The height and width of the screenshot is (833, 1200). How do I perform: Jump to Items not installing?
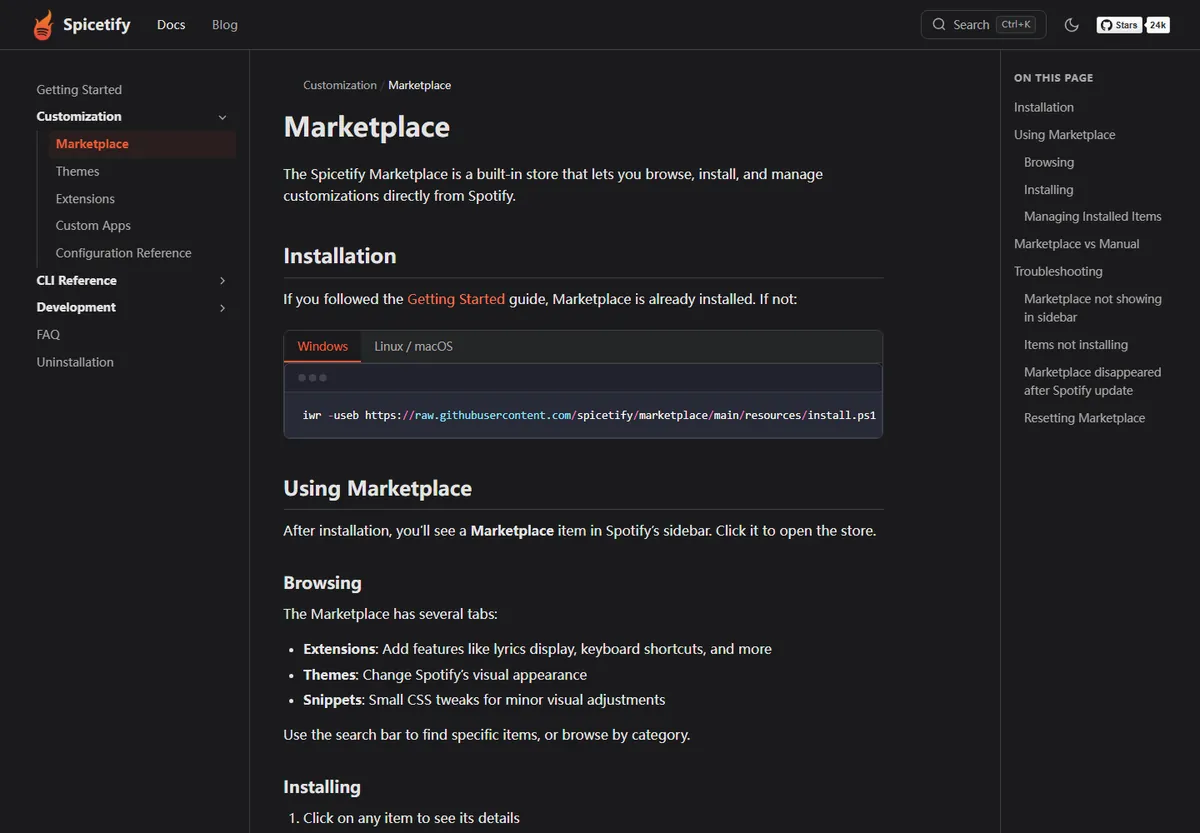(x=1076, y=345)
